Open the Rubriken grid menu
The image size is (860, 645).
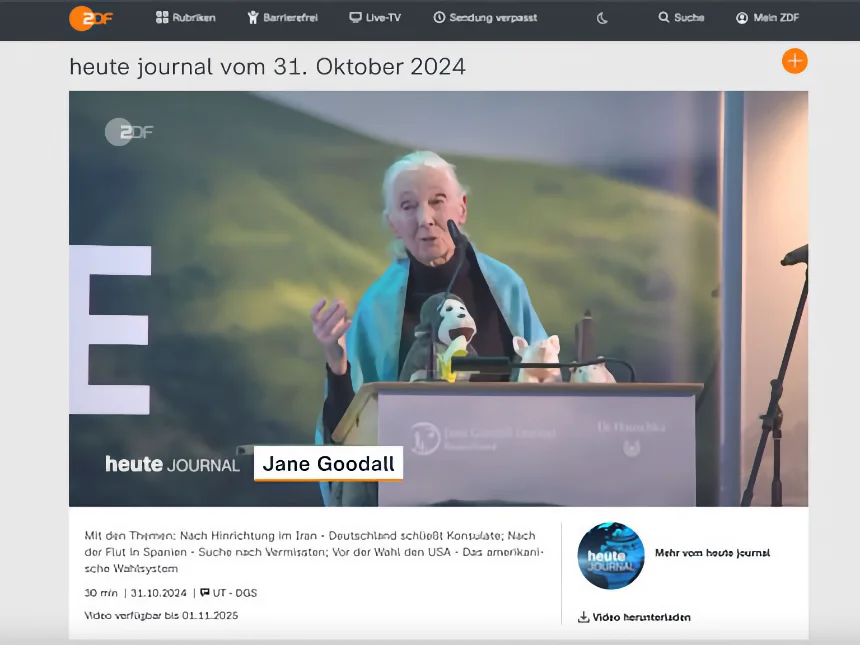pos(185,18)
